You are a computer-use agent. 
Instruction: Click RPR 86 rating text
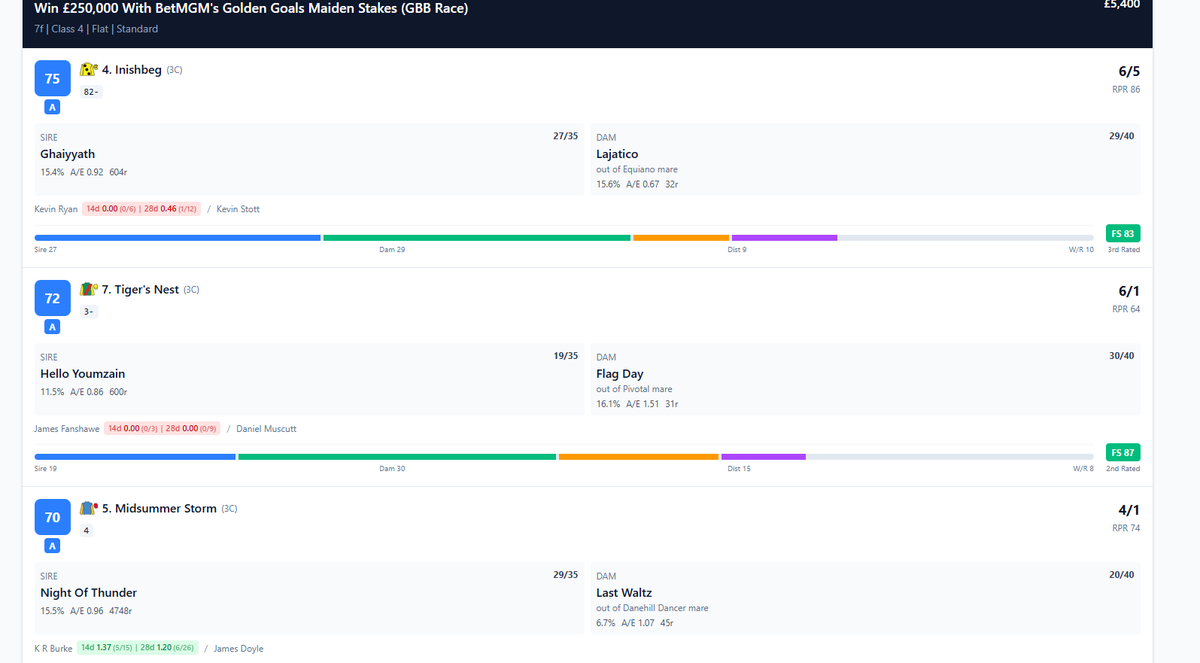(1126, 90)
